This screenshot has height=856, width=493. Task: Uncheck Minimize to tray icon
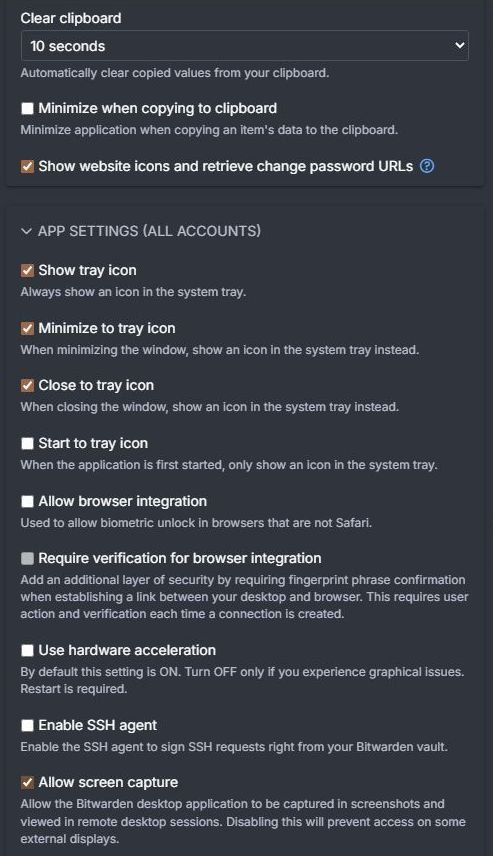[x=27, y=328]
